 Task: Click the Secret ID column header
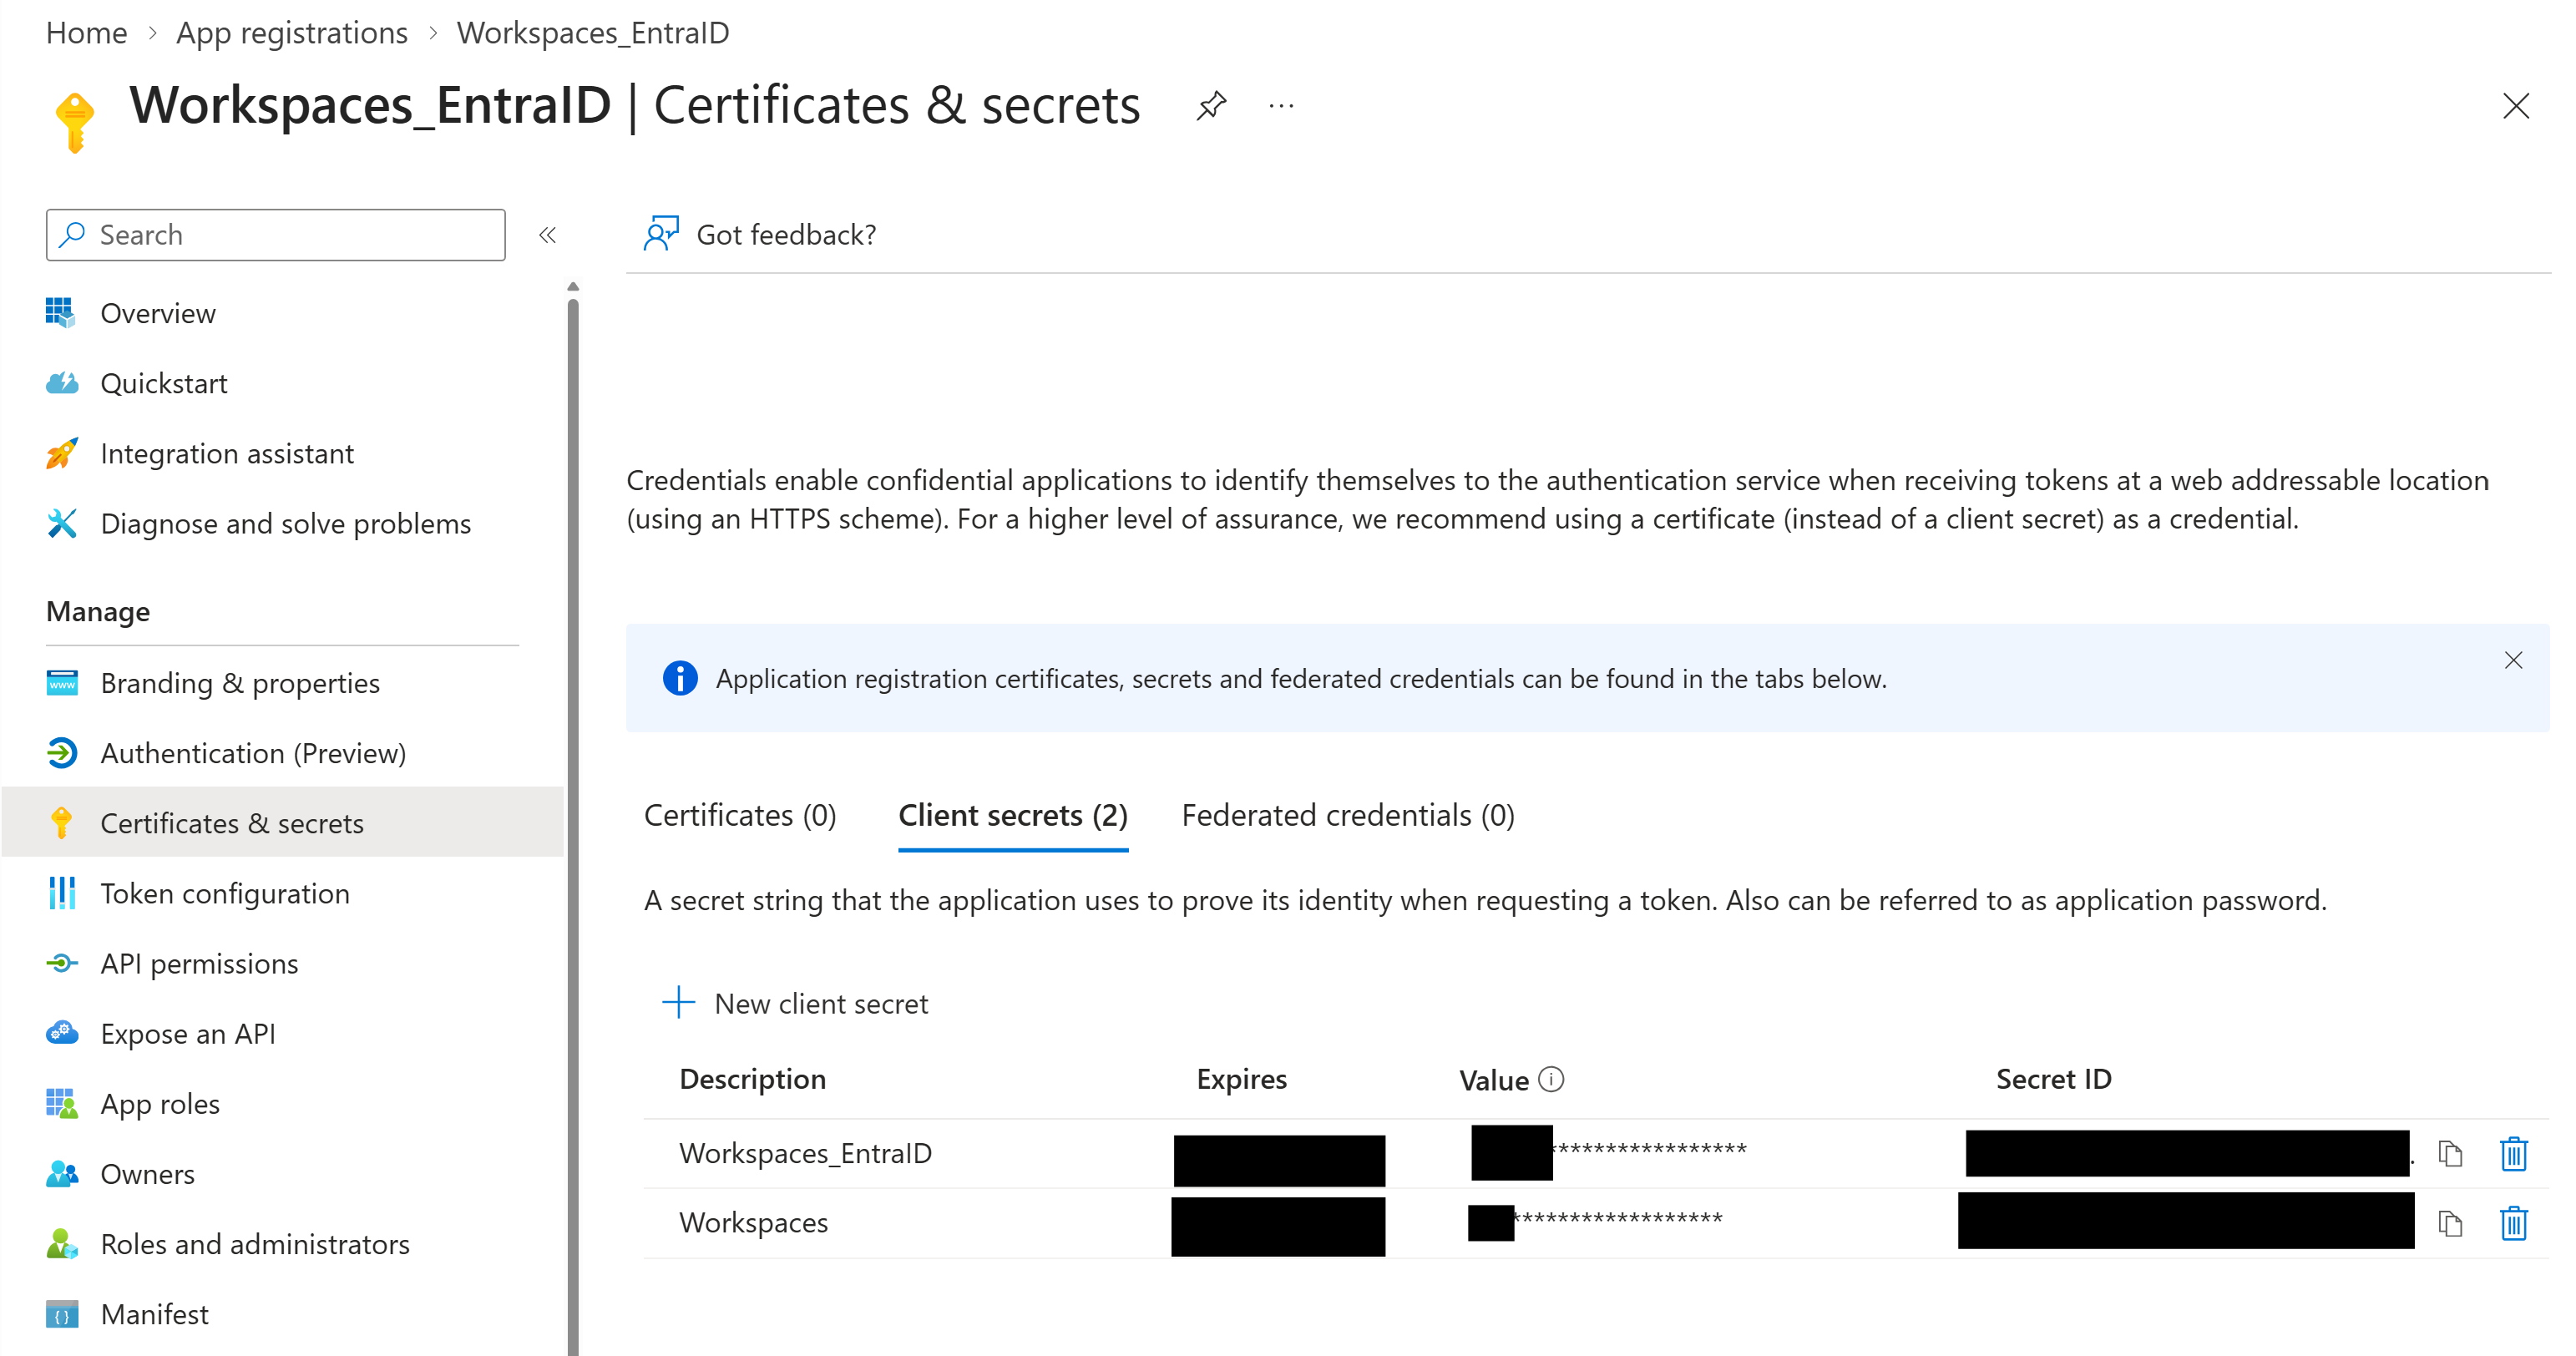(x=2053, y=1079)
